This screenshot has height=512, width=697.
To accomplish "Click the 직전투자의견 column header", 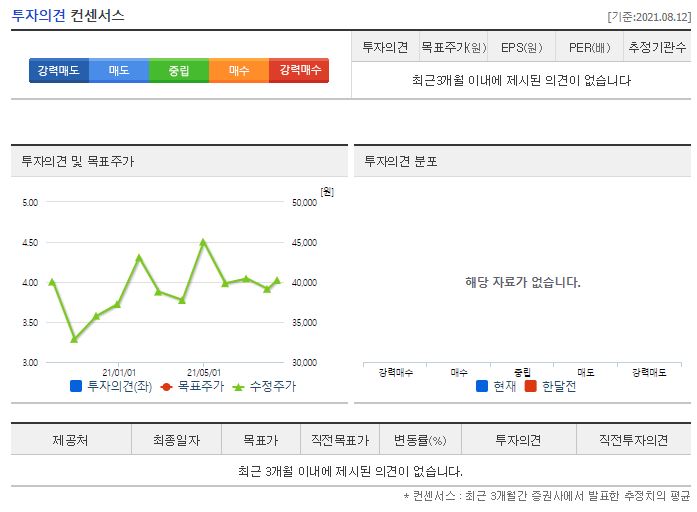I will [633, 440].
